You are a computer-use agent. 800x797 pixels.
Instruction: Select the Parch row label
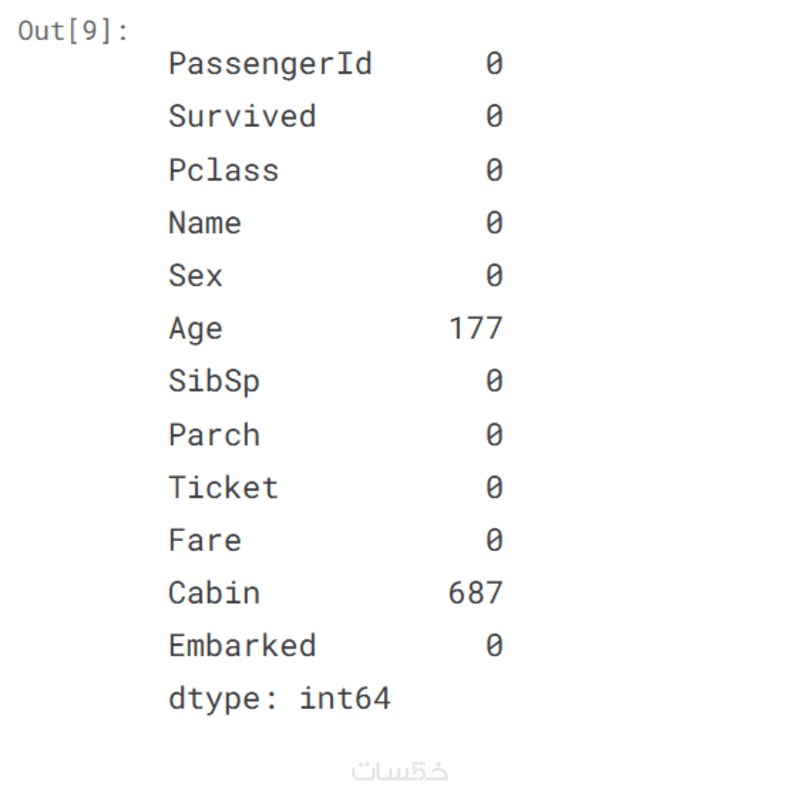click(x=213, y=435)
